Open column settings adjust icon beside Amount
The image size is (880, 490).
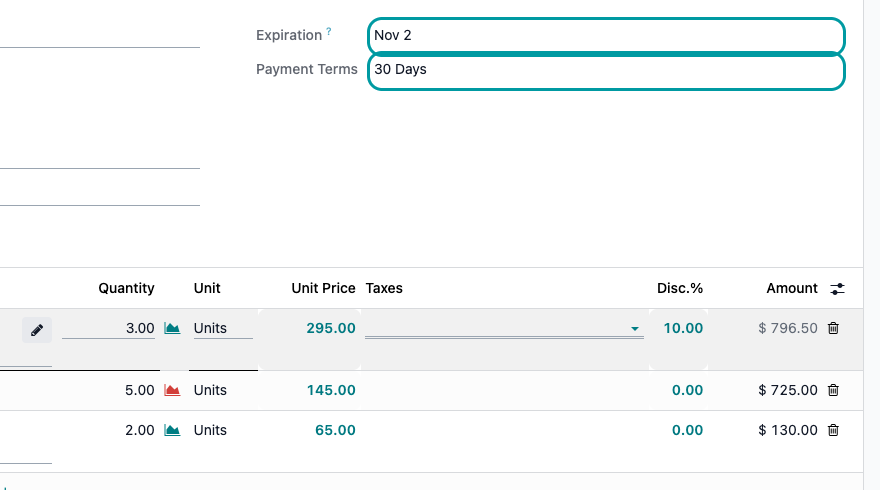pyautogui.click(x=837, y=288)
